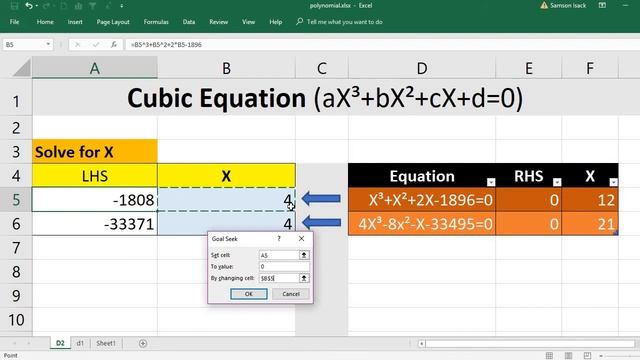
Task: Click the Cancel (X) formula bar icon
Action: click(77, 44)
